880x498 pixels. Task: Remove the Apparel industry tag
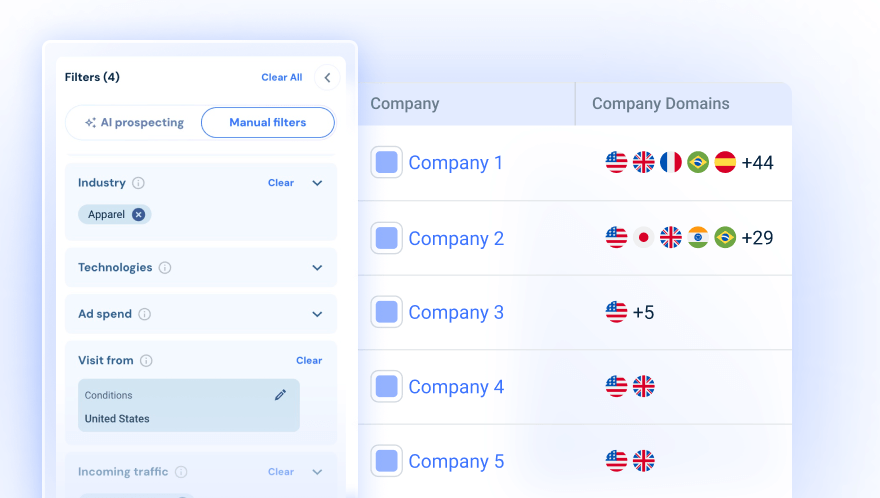tap(139, 214)
